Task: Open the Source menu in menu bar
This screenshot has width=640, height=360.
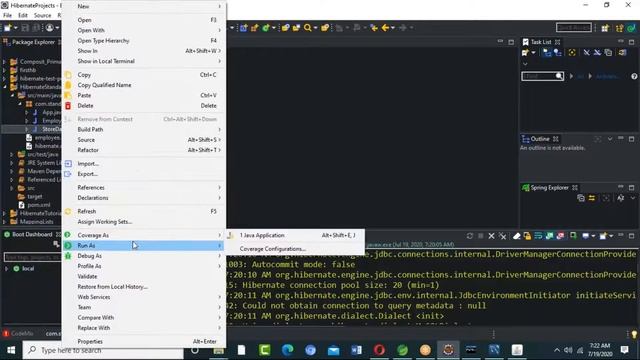Action: coord(42,16)
